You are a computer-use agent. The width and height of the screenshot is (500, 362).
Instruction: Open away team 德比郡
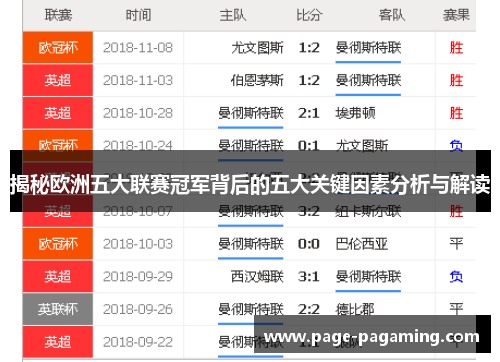click(x=355, y=309)
